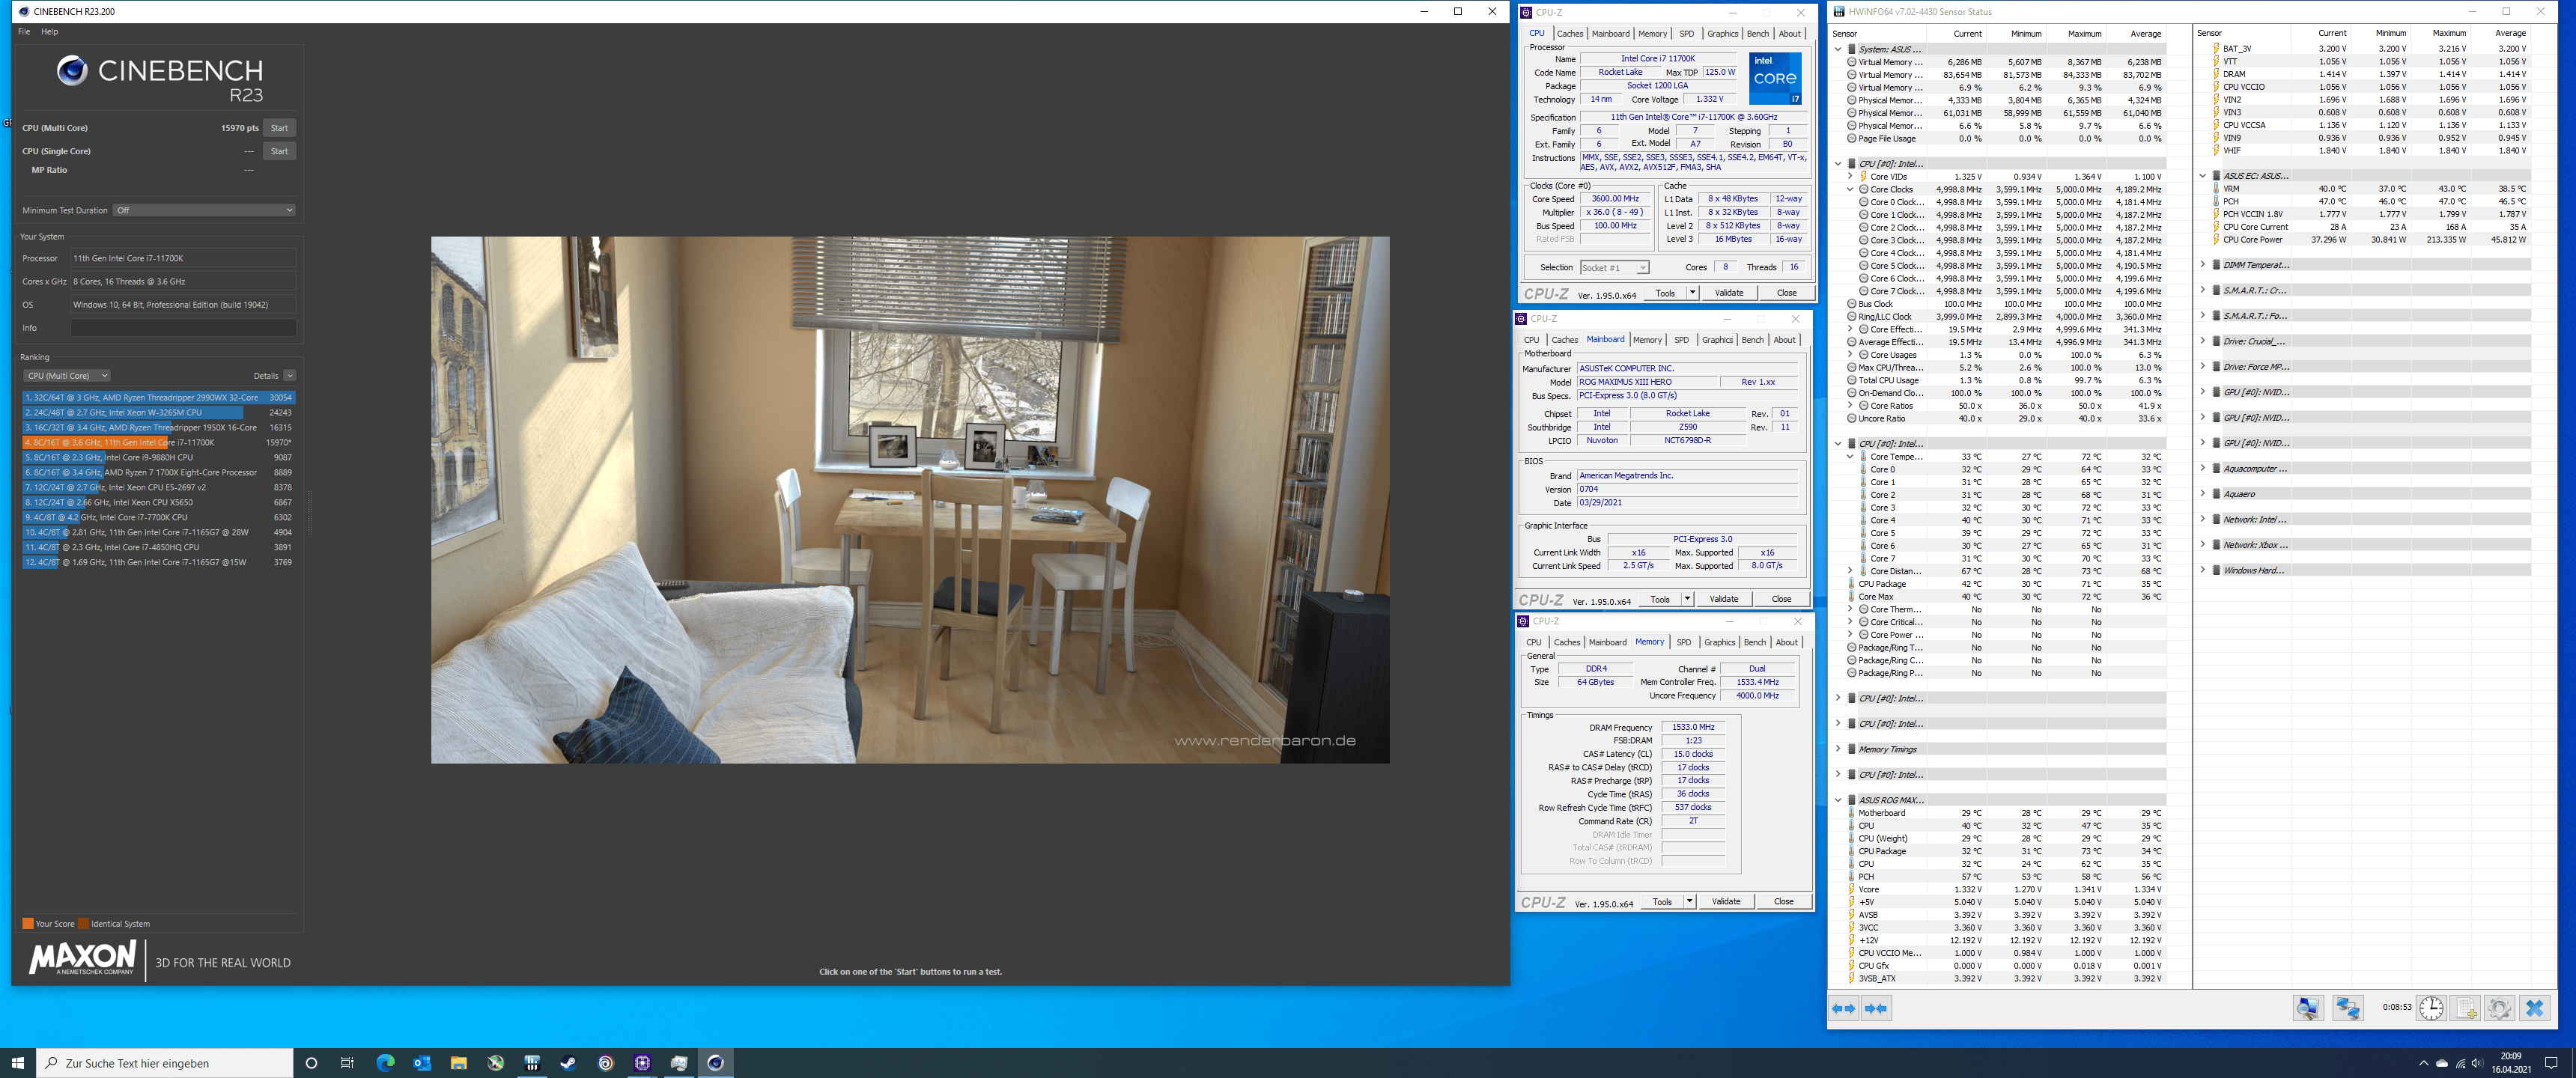2576x1078 pixels.
Task: Open Tools dropdown arrow in CPU-Z Memory window
Action: [x=1689, y=902]
